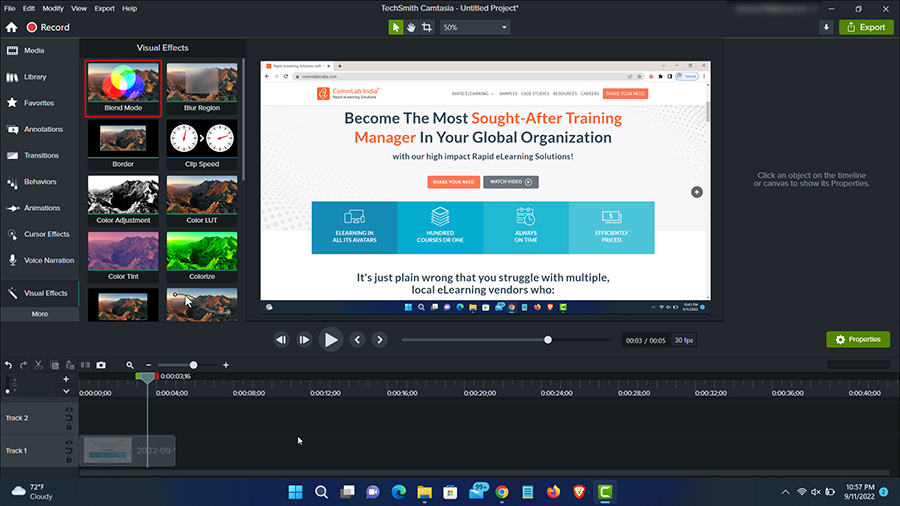This screenshot has height=506, width=900.
Task: Undo the last action
Action: [x=9, y=365]
